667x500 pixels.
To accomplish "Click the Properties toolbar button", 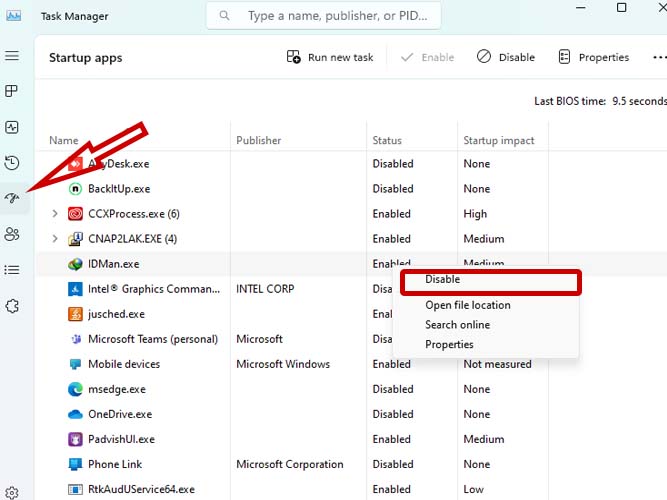I will pos(594,57).
